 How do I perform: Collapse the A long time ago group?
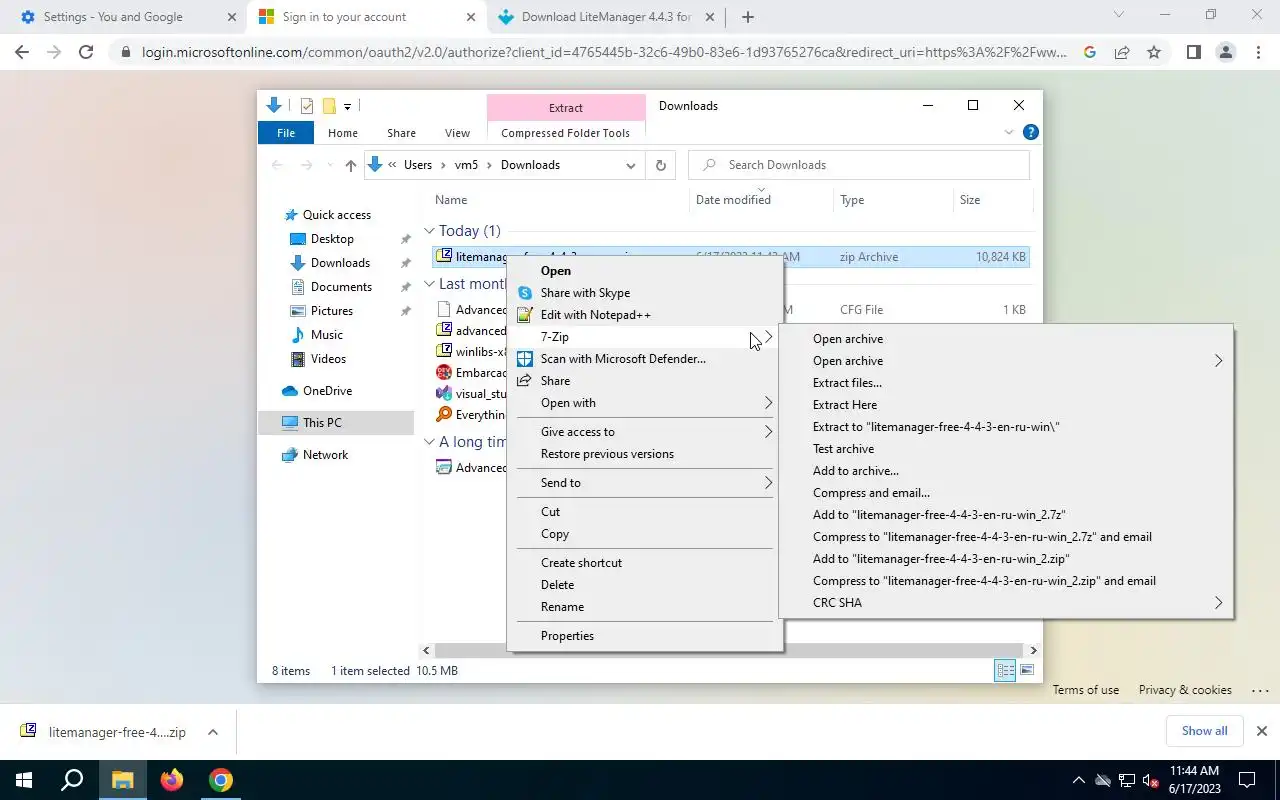429,442
